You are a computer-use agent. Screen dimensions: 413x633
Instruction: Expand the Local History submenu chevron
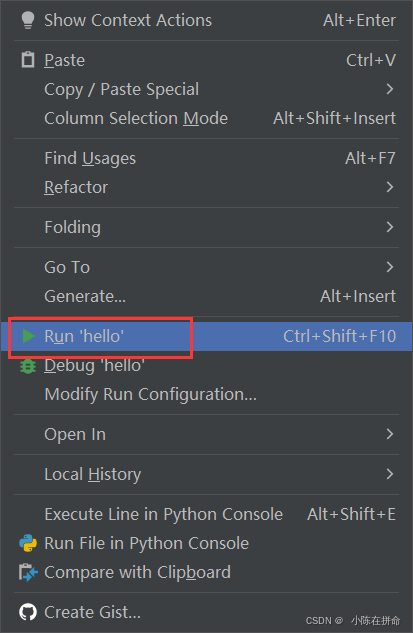[x=390, y=474]
